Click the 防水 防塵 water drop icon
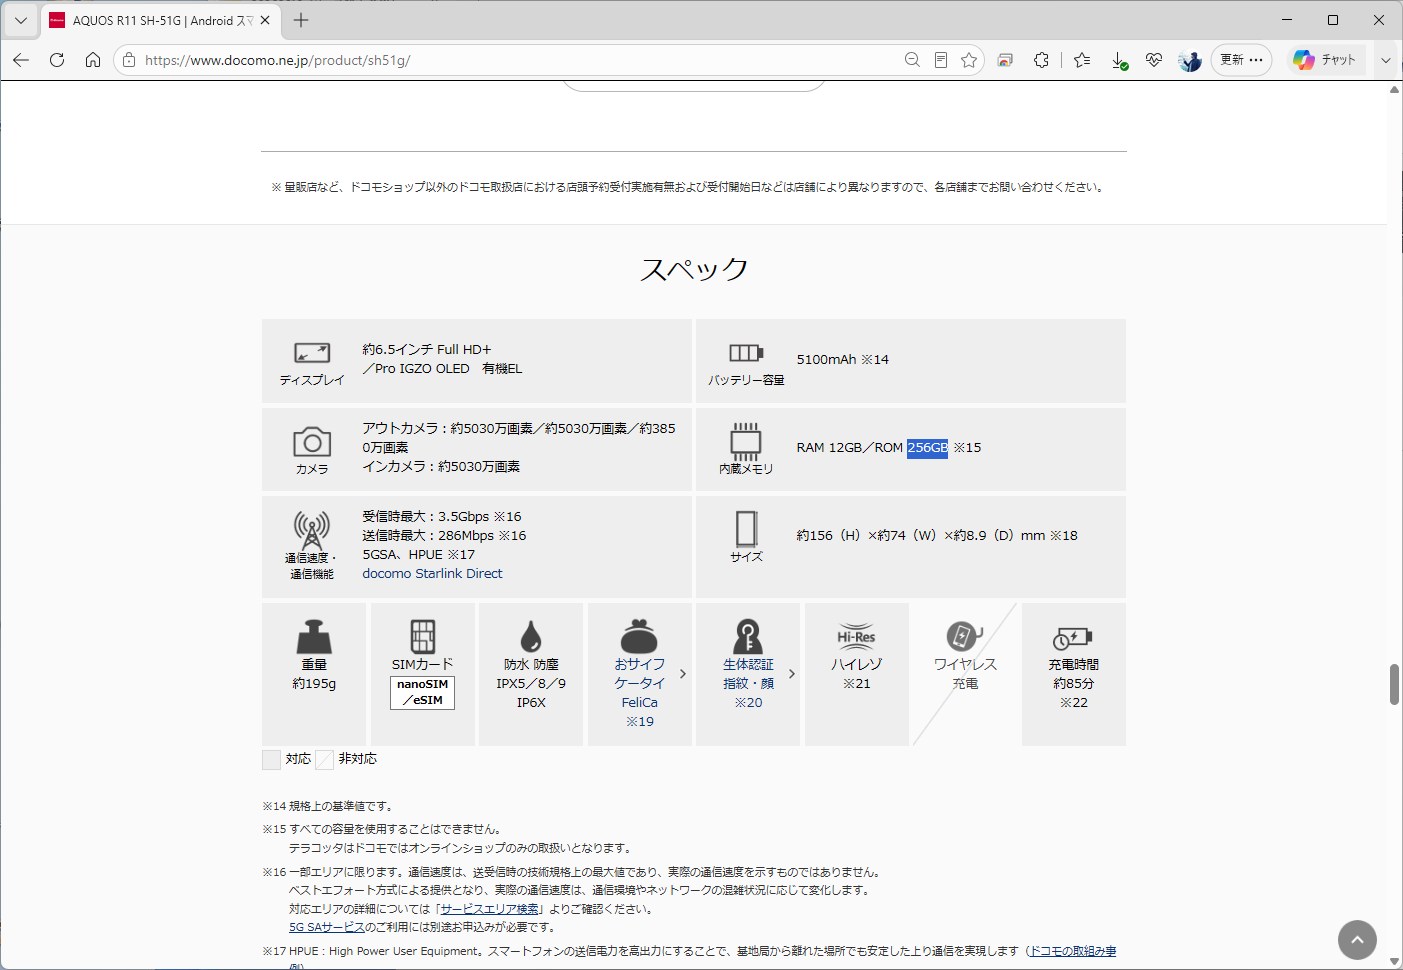 (x=531, y=636)
